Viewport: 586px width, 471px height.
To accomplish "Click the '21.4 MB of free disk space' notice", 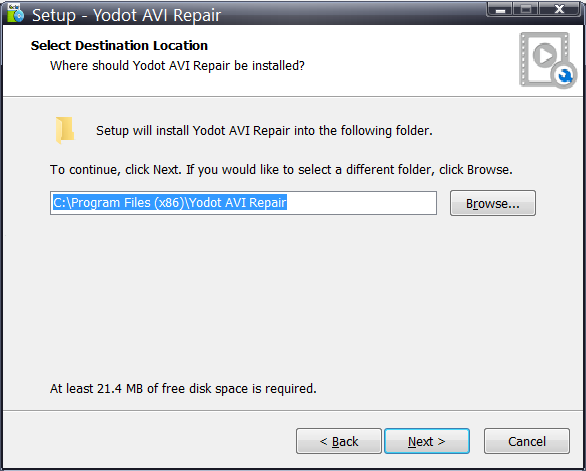I will pos(183,389).
